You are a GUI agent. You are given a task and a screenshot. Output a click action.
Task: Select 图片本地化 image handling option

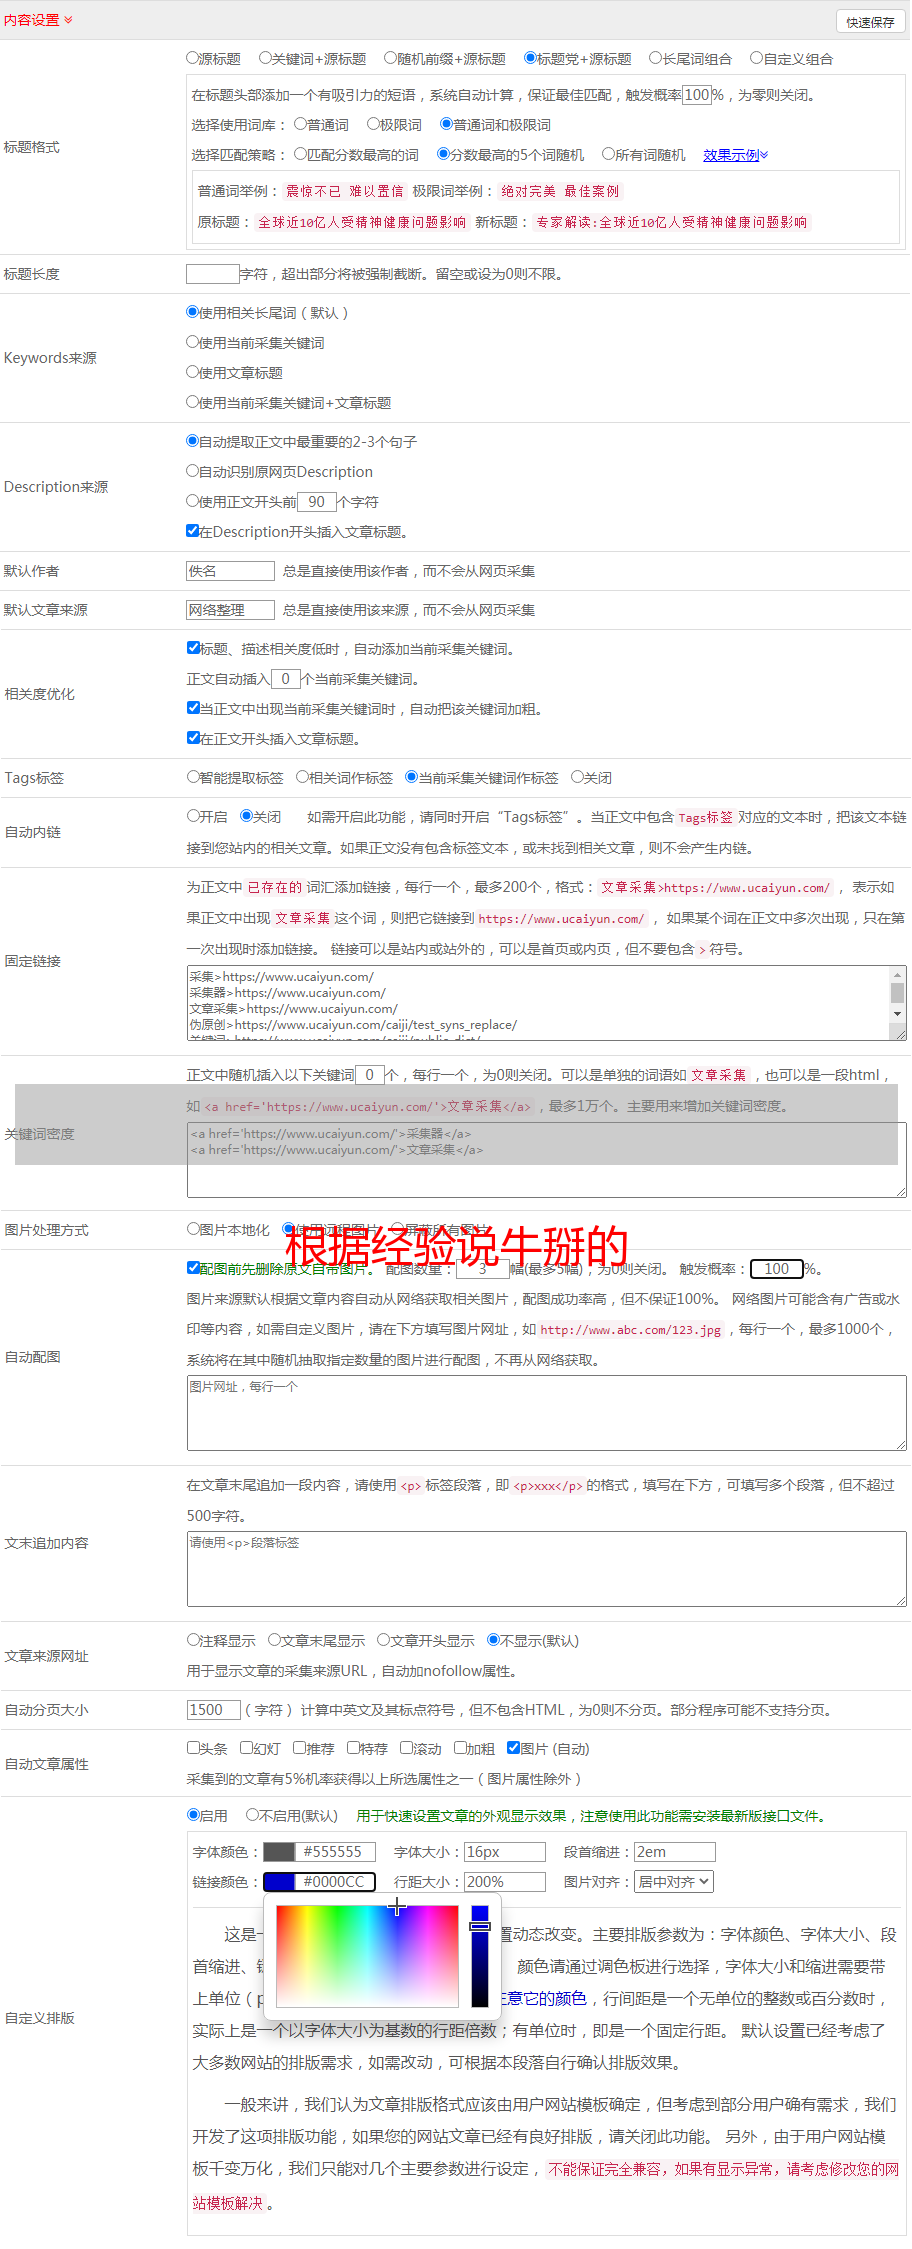coord(194,1229)
